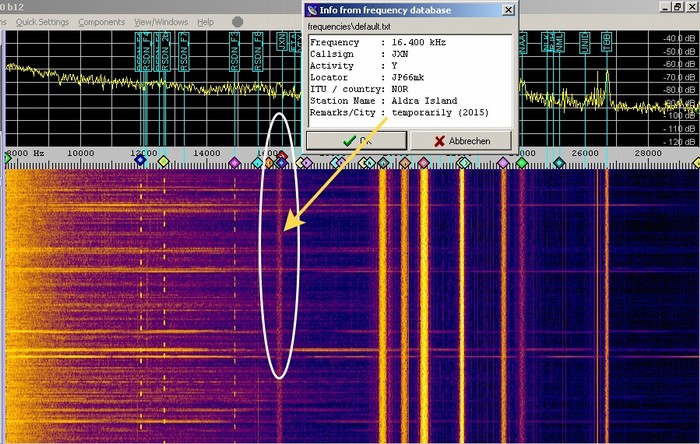Confirm the frequency info dialog with OK
Viewport: 700px width, 444px height.
355,141
